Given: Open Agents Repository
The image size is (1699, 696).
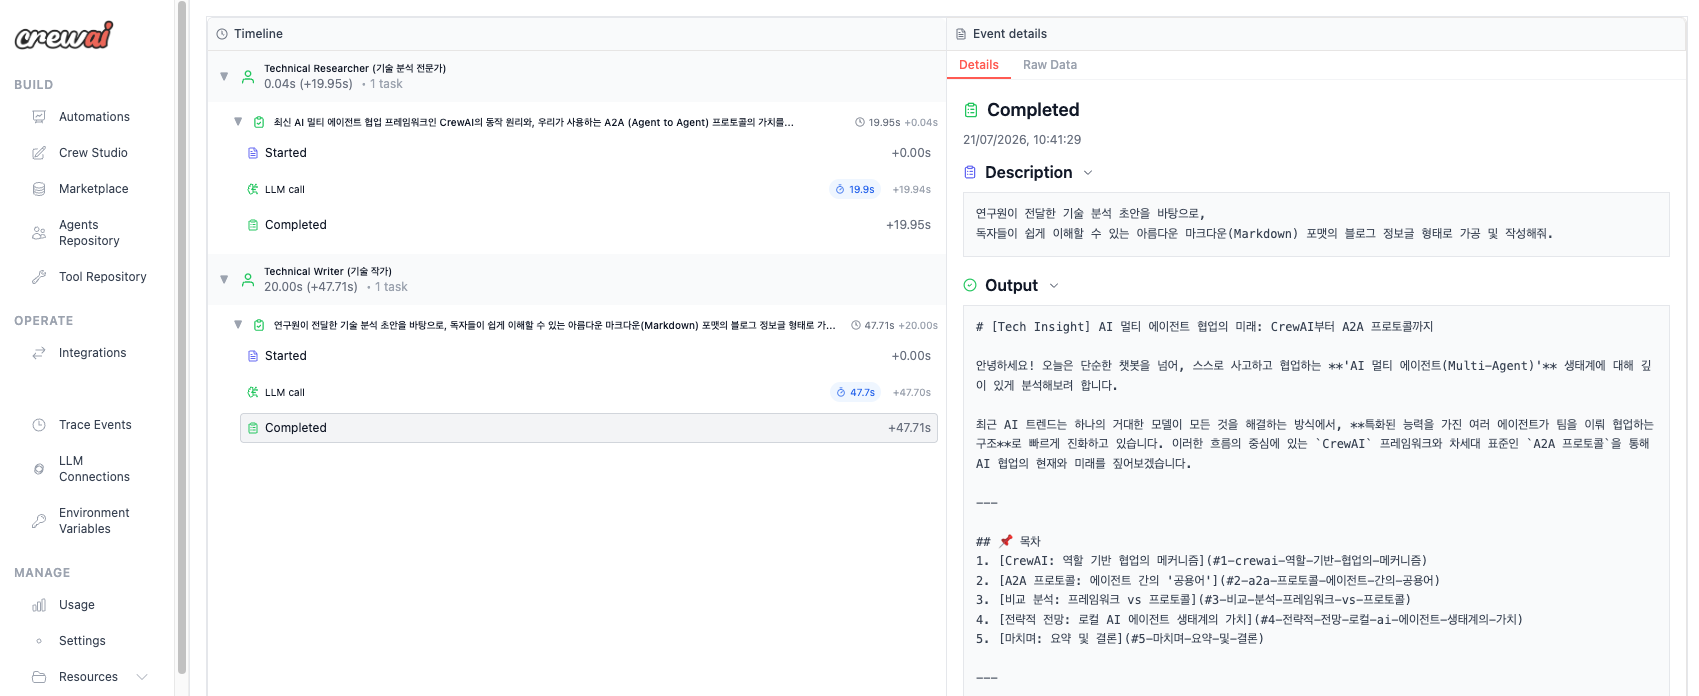Looking at the screenshot, I should [x=89, y=233].
